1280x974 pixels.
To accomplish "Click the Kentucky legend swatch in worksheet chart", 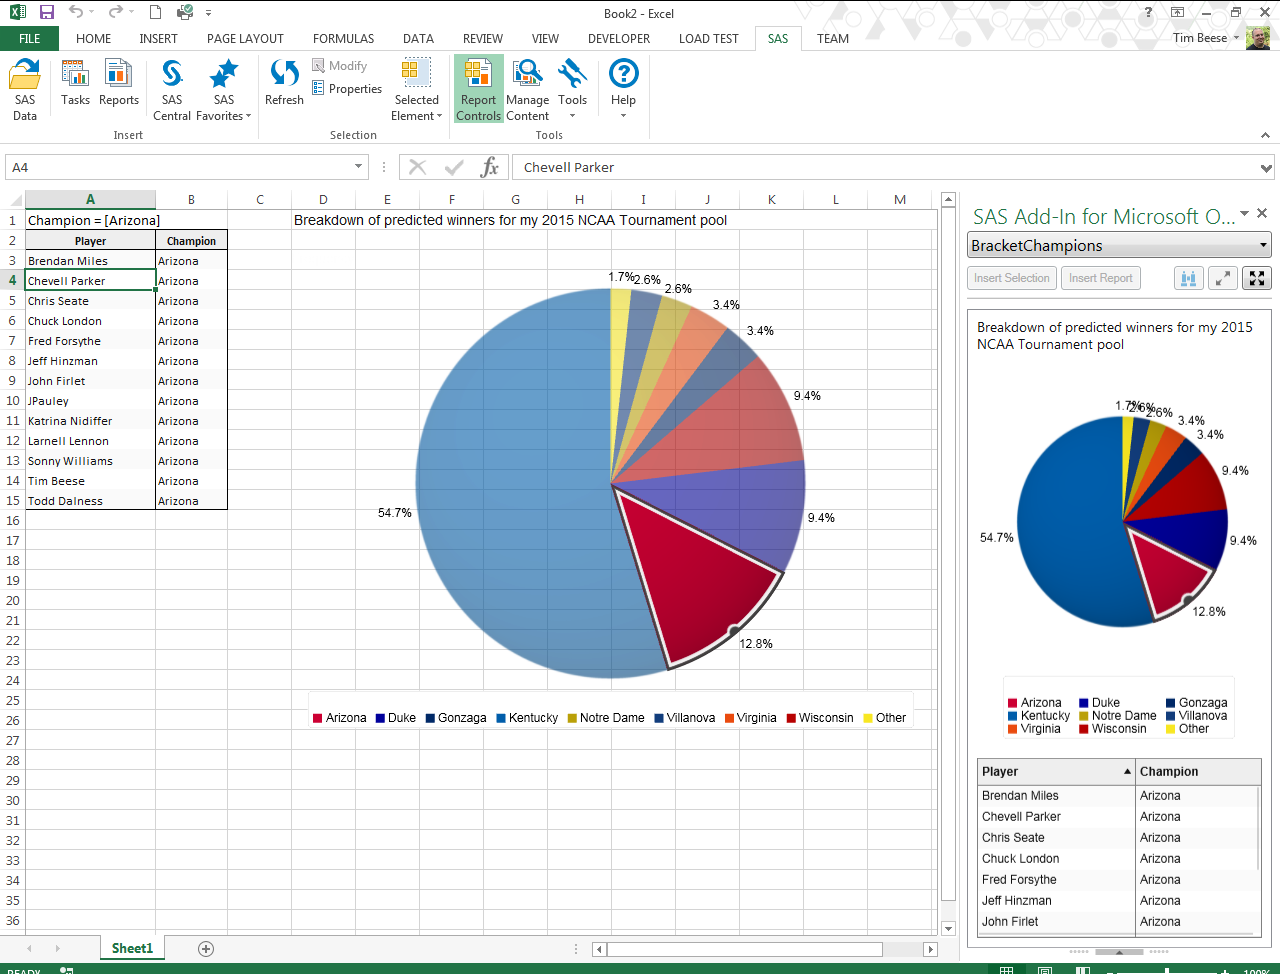I will click(501, 718).
